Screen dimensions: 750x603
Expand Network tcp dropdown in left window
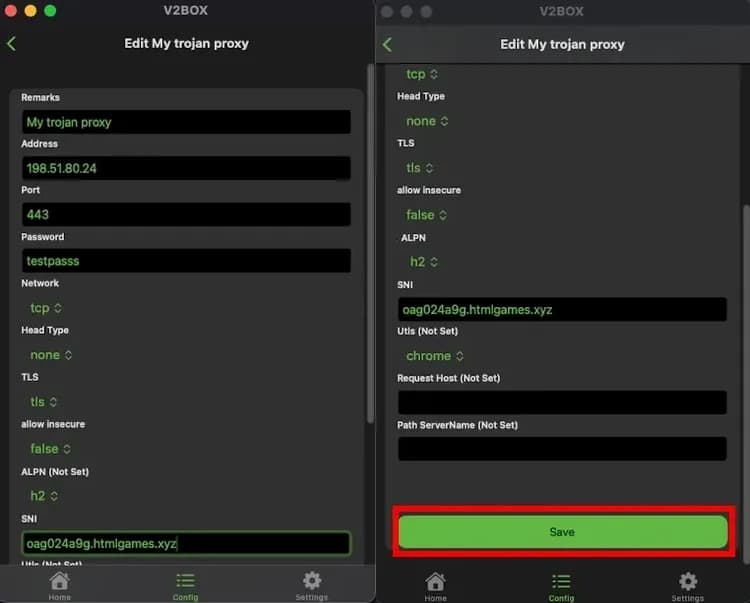click(x=46, y=308)
